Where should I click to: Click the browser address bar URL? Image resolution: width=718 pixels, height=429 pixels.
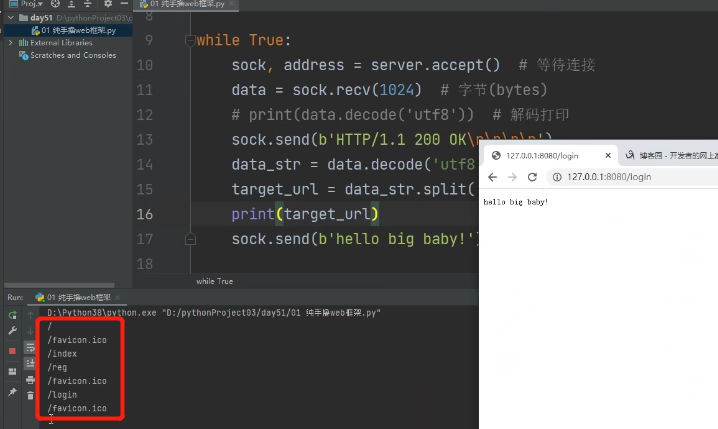click(609, 177)
